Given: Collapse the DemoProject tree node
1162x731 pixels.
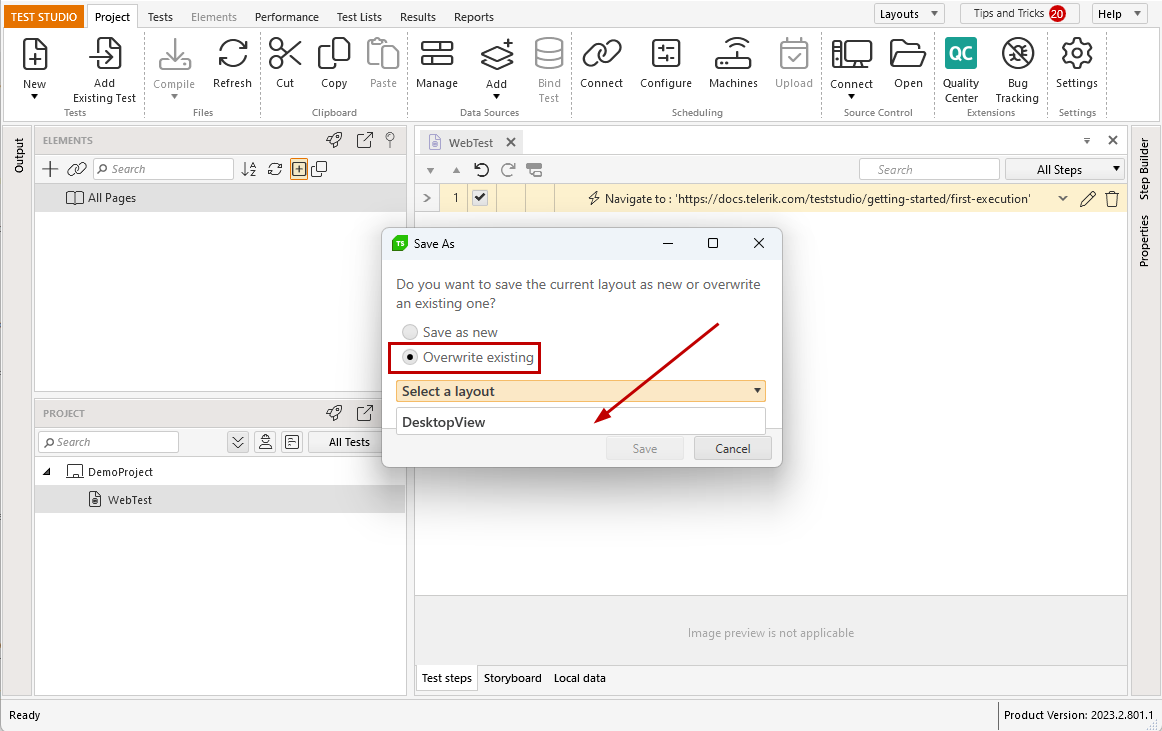Looking at the screenshot, I should [x=47, y=472].
